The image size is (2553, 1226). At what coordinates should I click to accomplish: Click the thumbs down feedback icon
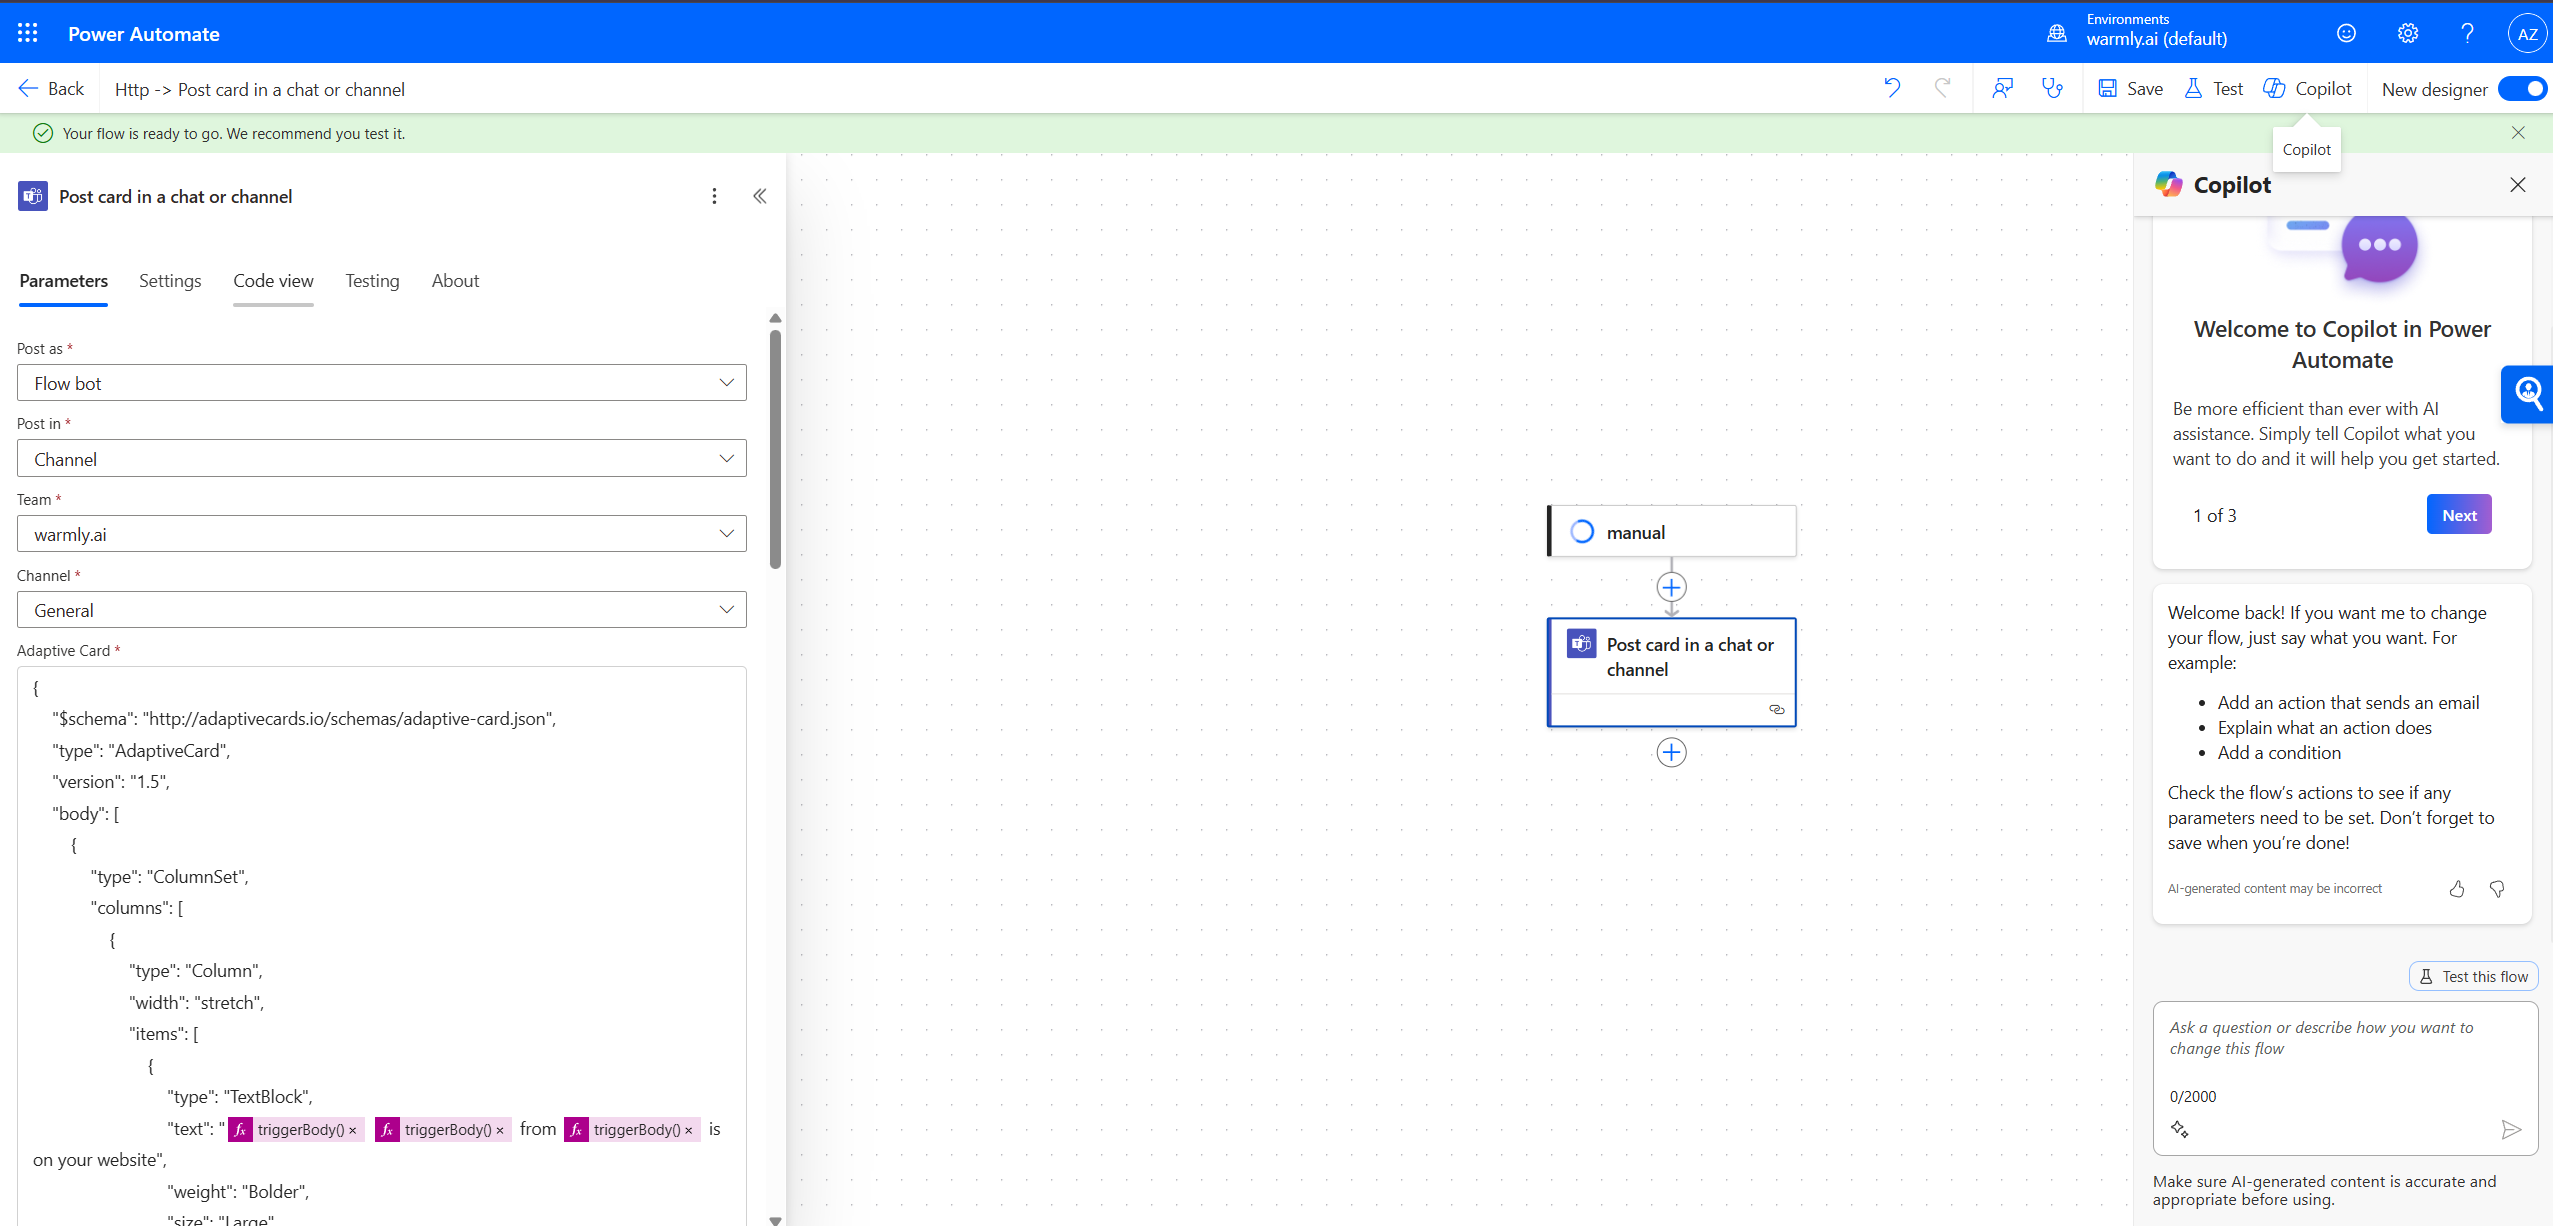pyautogui.click(x=2497, y=889)
